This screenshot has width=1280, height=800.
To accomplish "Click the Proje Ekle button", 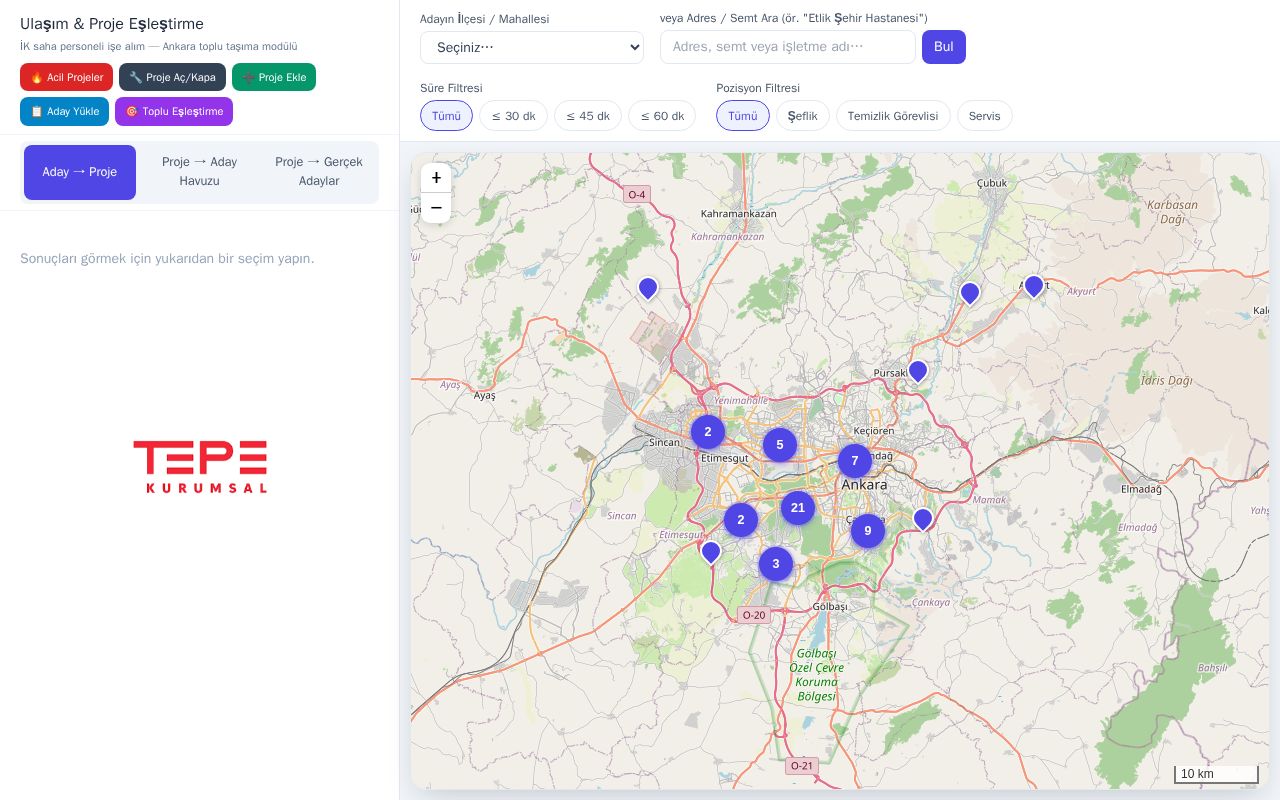I will tap(274, 77).
